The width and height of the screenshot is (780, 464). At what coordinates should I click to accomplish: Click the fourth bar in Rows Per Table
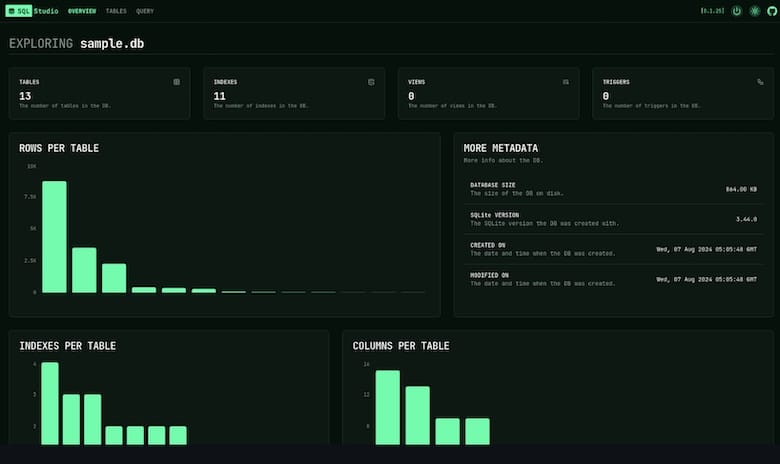click(x=144, y=290)
